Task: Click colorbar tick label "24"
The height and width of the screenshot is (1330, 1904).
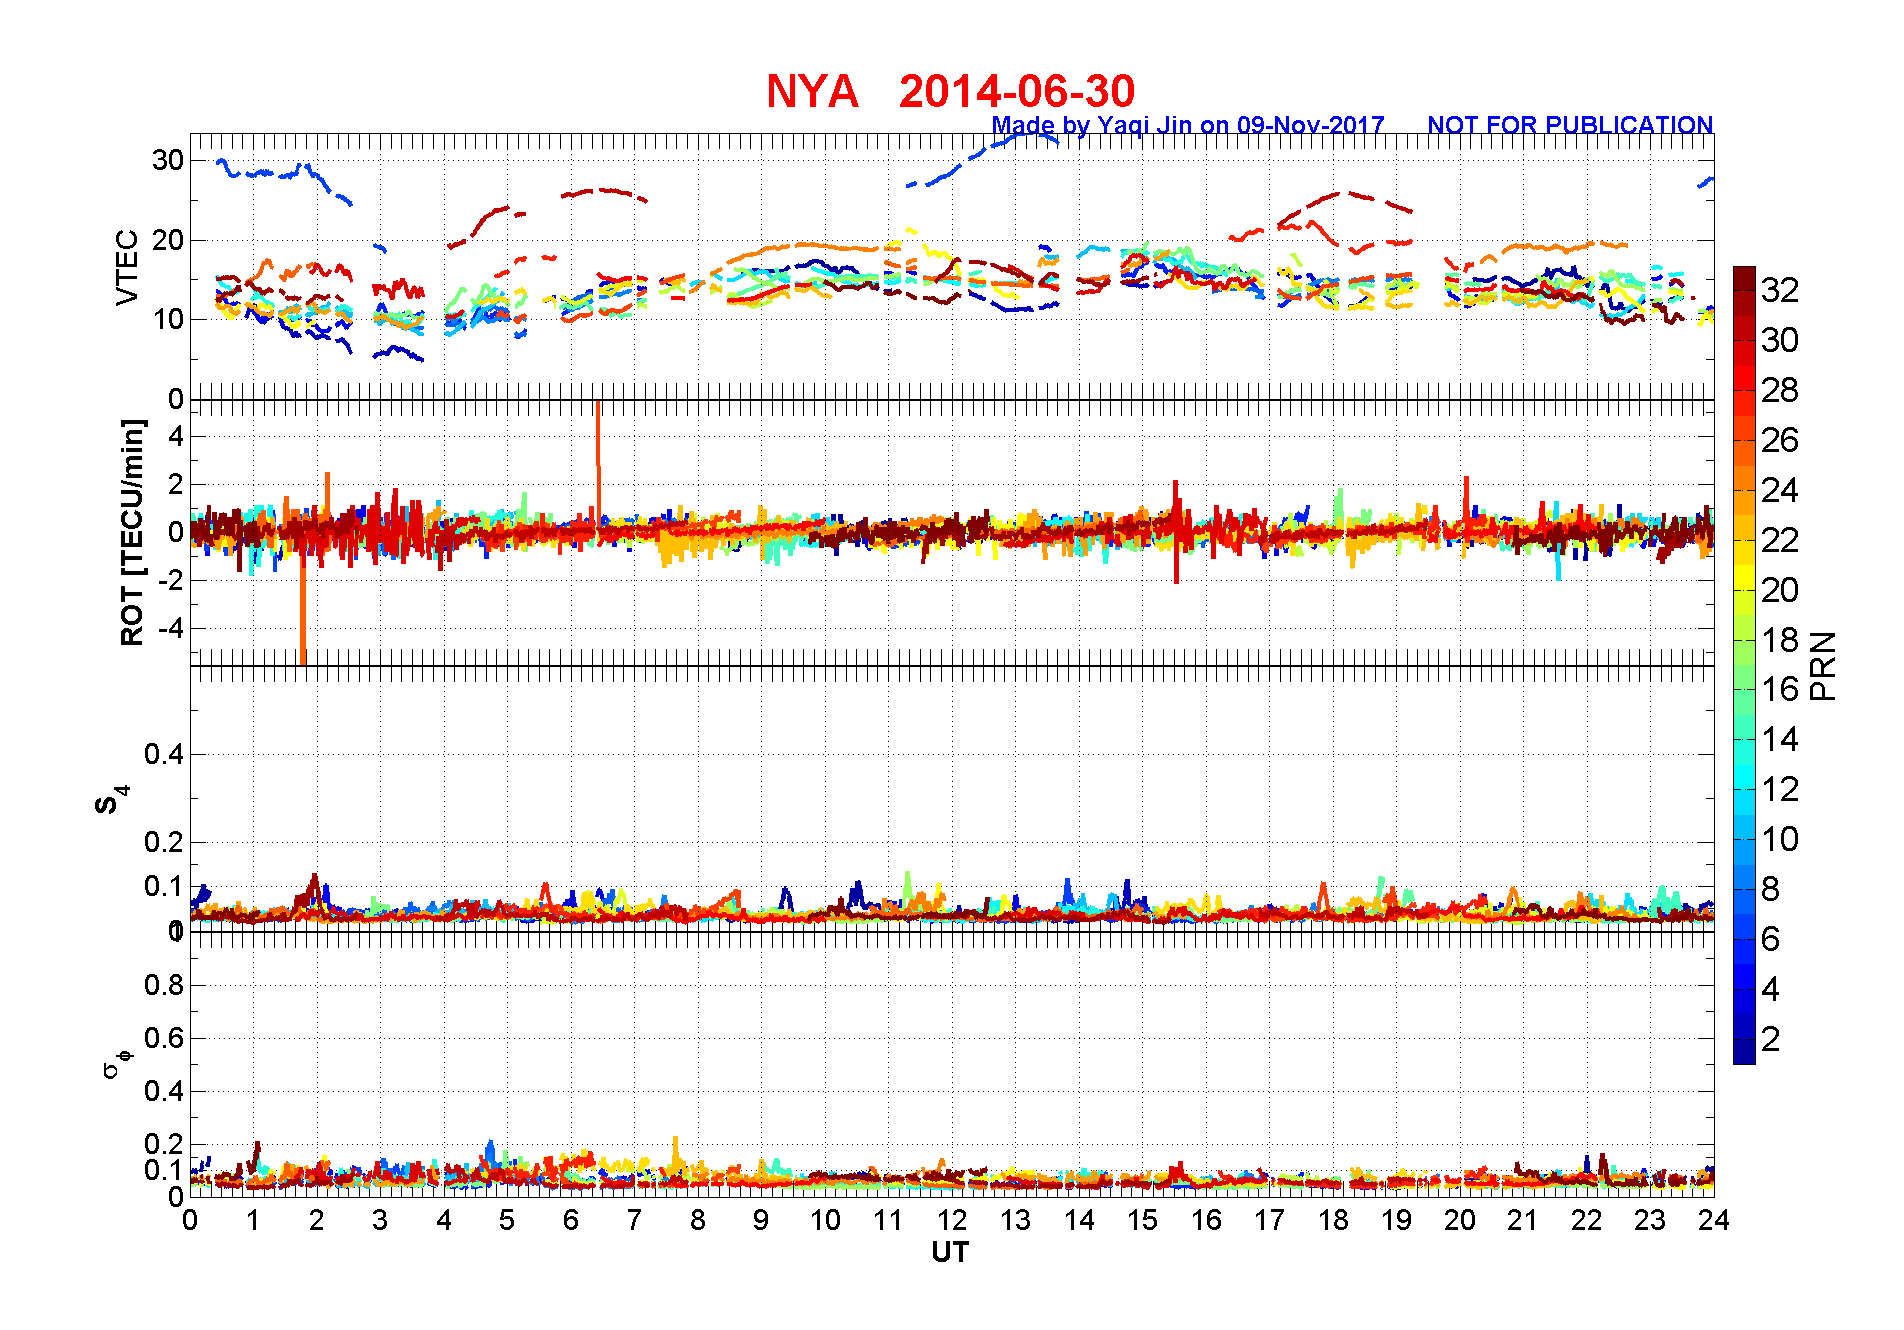Action: pyautogui.click(x=1780, y=490)
